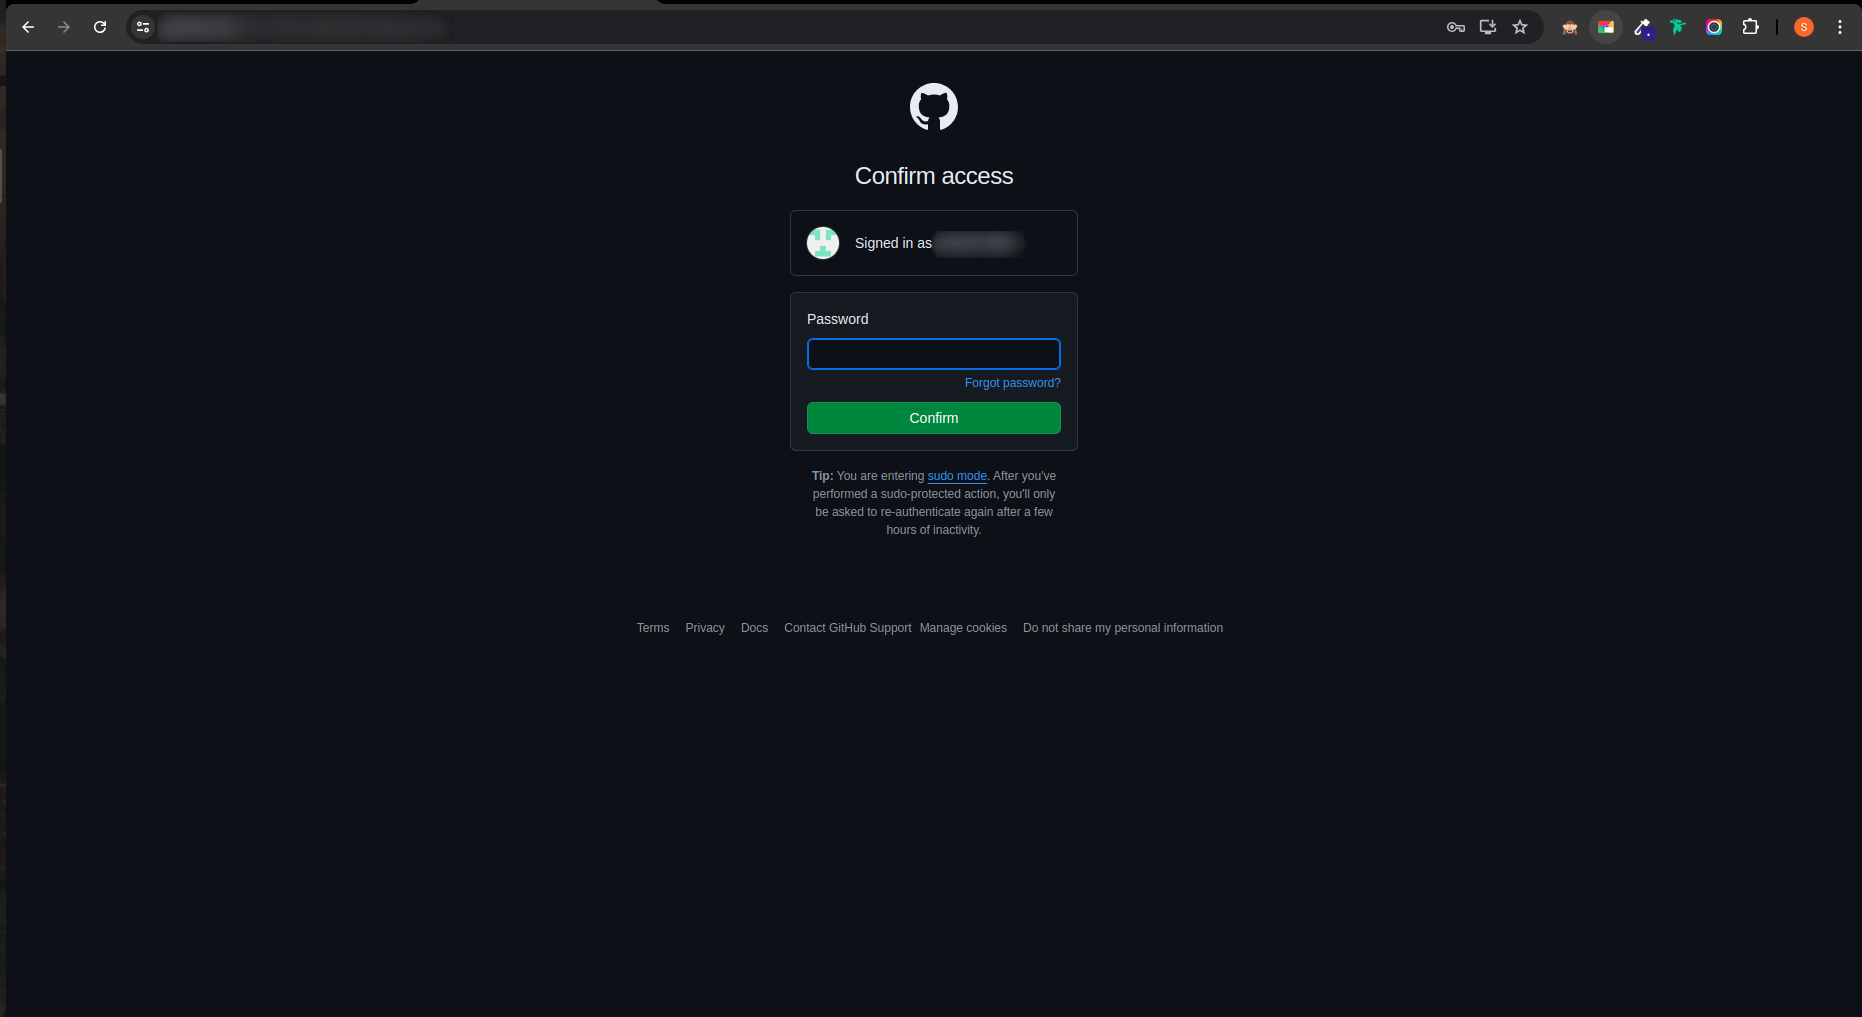The height and width of the screenshot is (1017, 1862).
Task: Click the GitHub Octocat logo
Action: pyautogui.click(x=934, y=107)
